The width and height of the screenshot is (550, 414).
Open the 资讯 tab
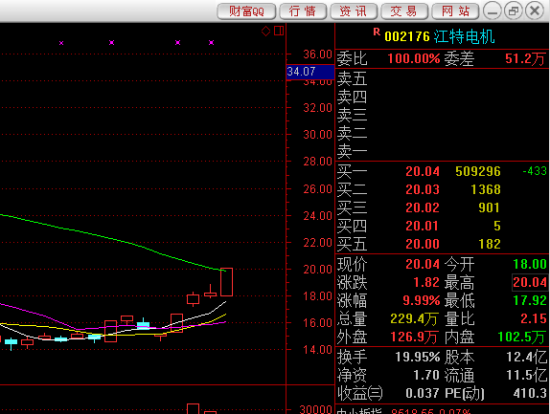tap(353, 11)
